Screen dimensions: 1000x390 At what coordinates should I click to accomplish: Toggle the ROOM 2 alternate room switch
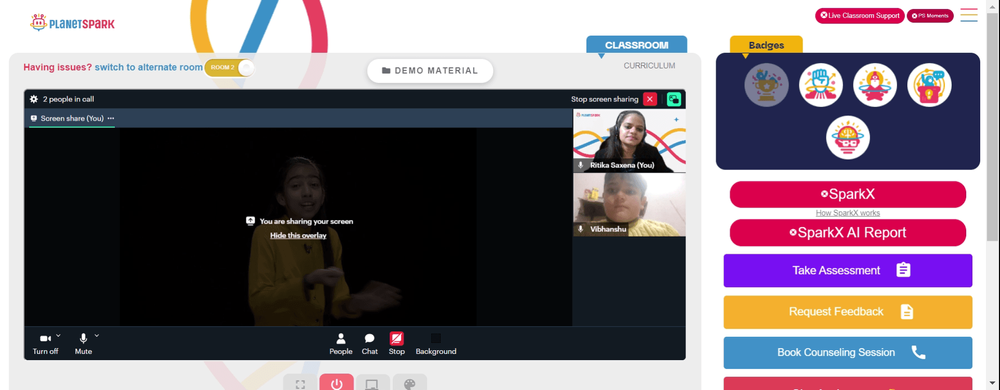tap(229, 68)
